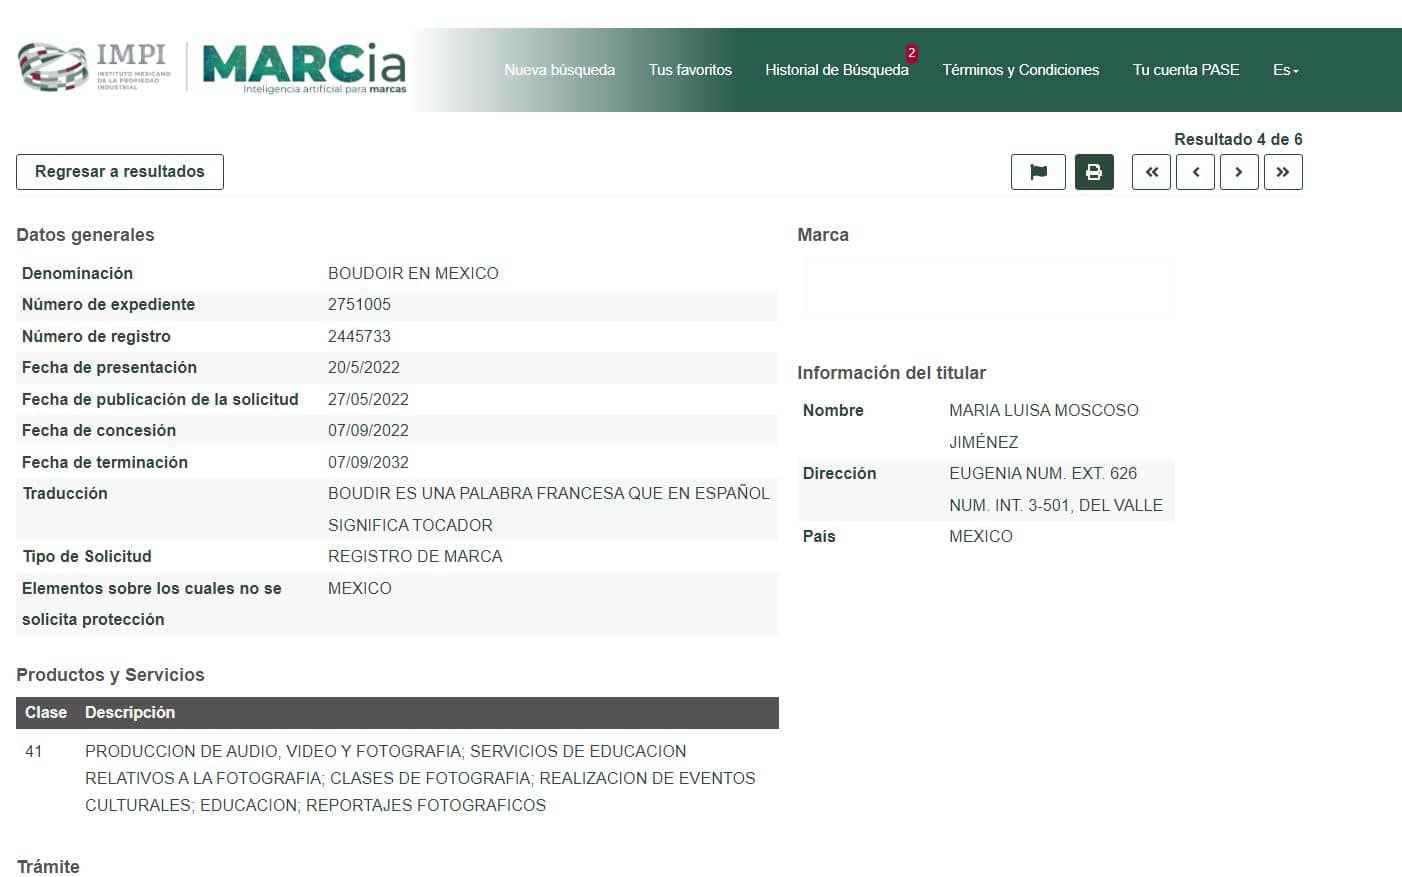Click the search history badge number 2
Viewport: 1402px width, 877px height.
click(x=911, y=53)
